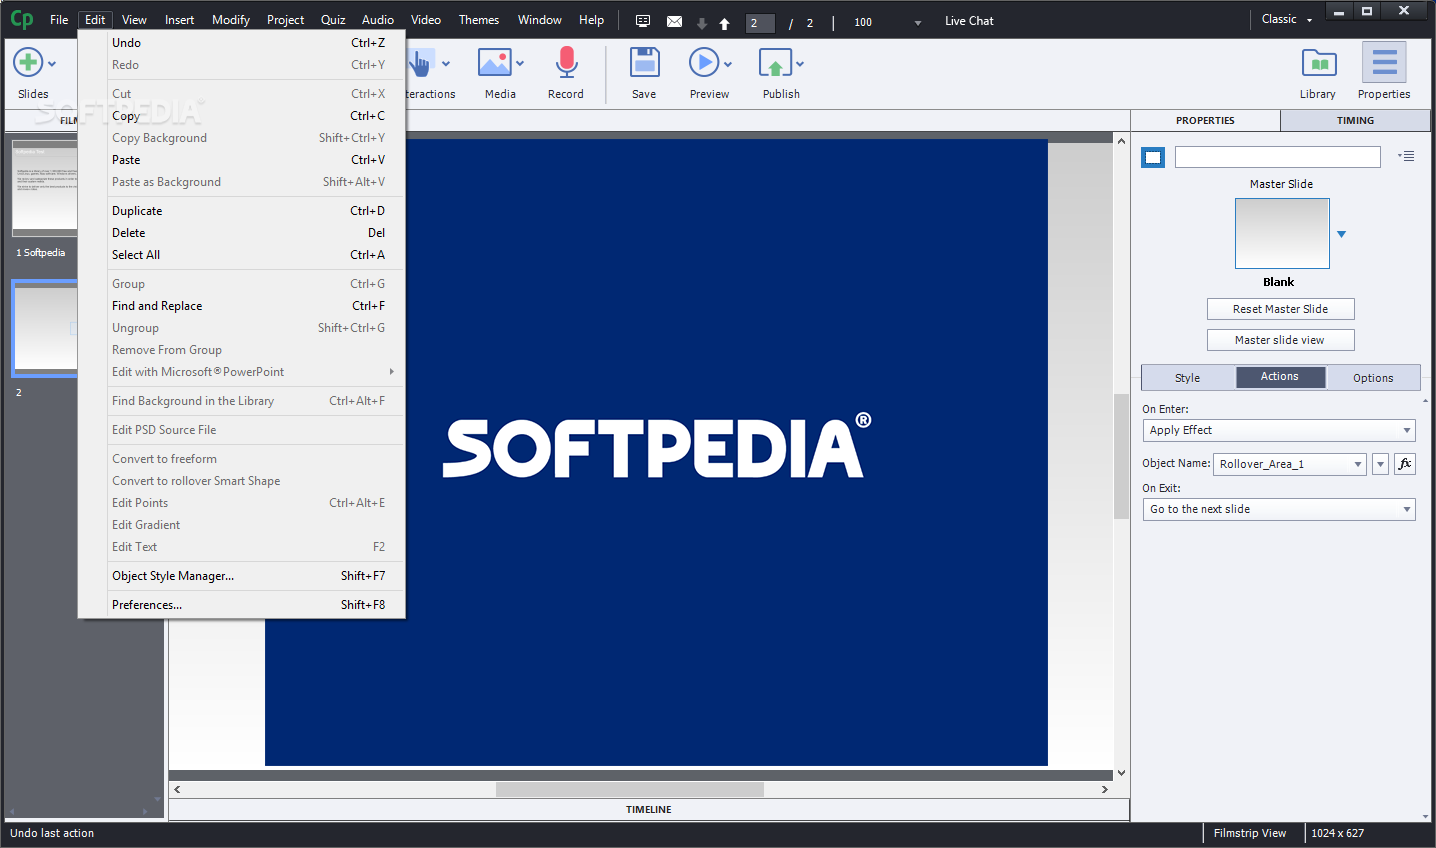
Task: Choose Select All in the Edit menu
Action: (242, 255)
